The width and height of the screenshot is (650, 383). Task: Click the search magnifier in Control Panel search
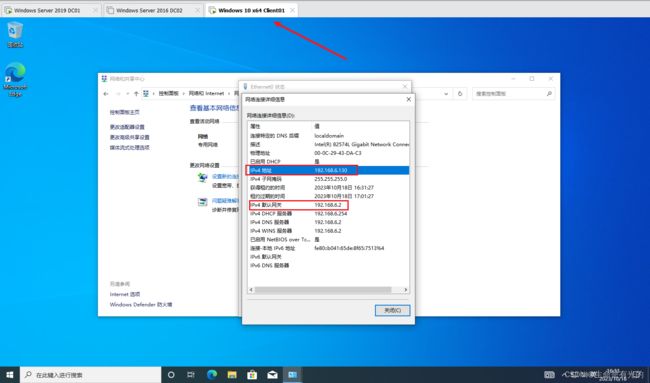point(549,94)
